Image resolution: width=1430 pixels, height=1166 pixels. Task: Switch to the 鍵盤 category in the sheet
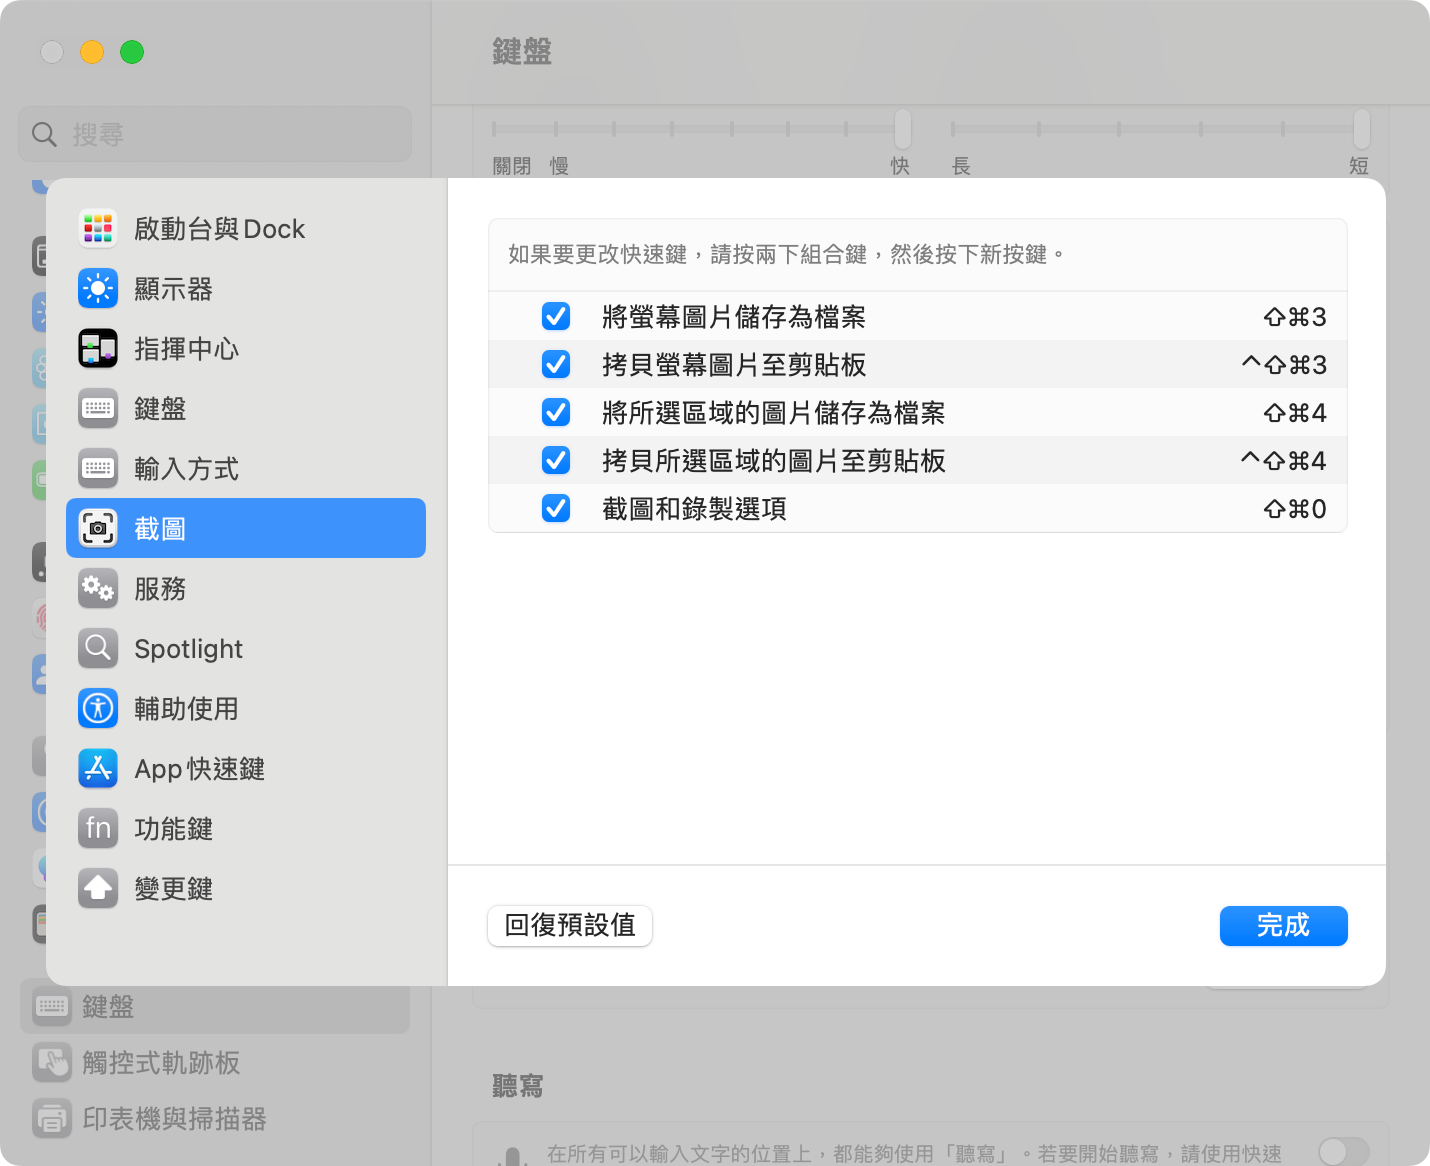pyautogui.click(x=160, y=409)
